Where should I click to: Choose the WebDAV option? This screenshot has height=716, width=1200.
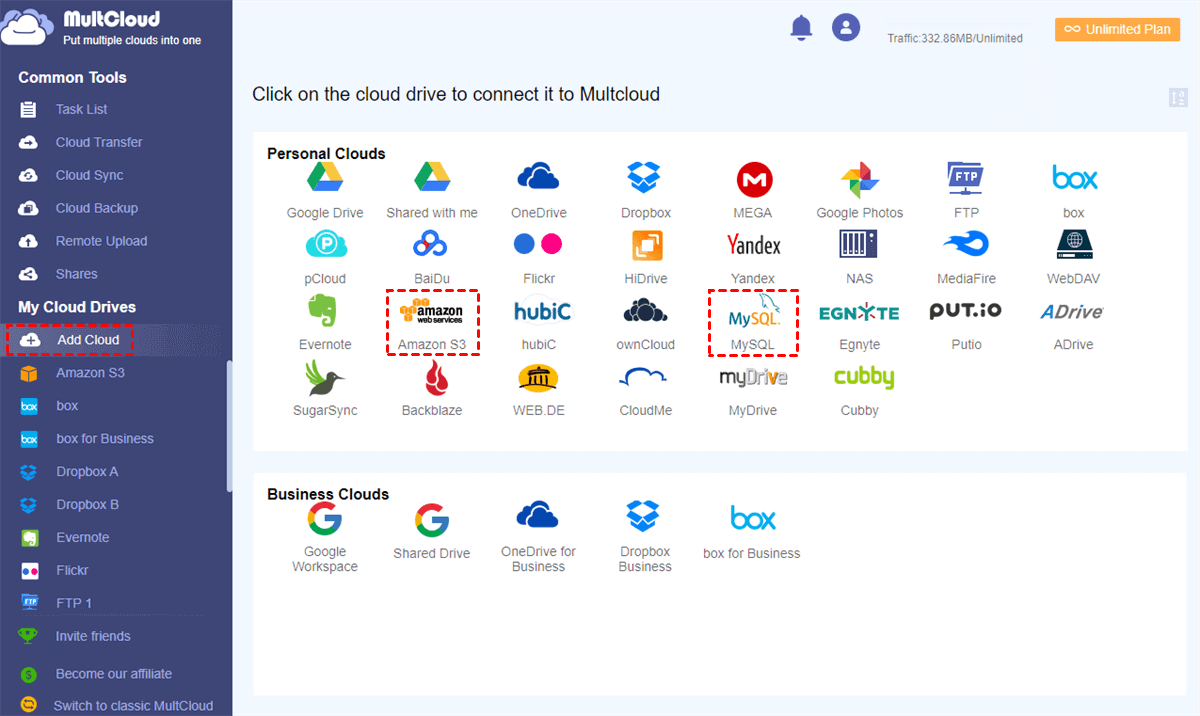[x=1074, y=256]
